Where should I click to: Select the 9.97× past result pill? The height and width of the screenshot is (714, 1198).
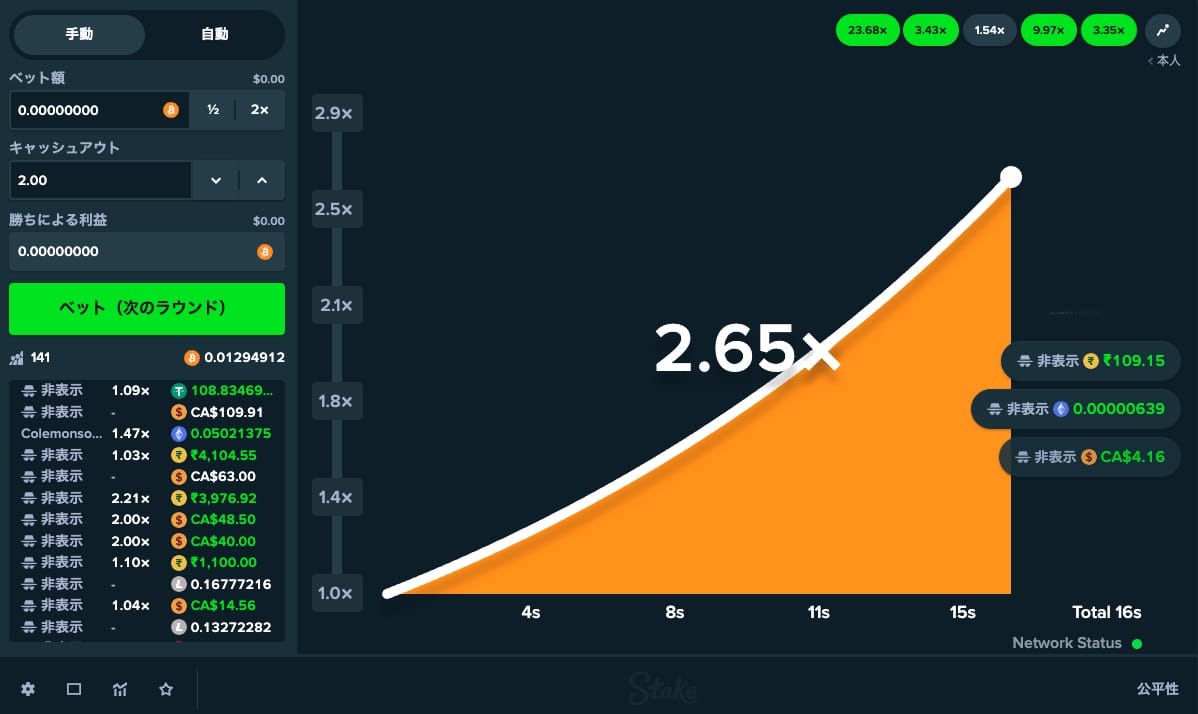pos(1048,31)
